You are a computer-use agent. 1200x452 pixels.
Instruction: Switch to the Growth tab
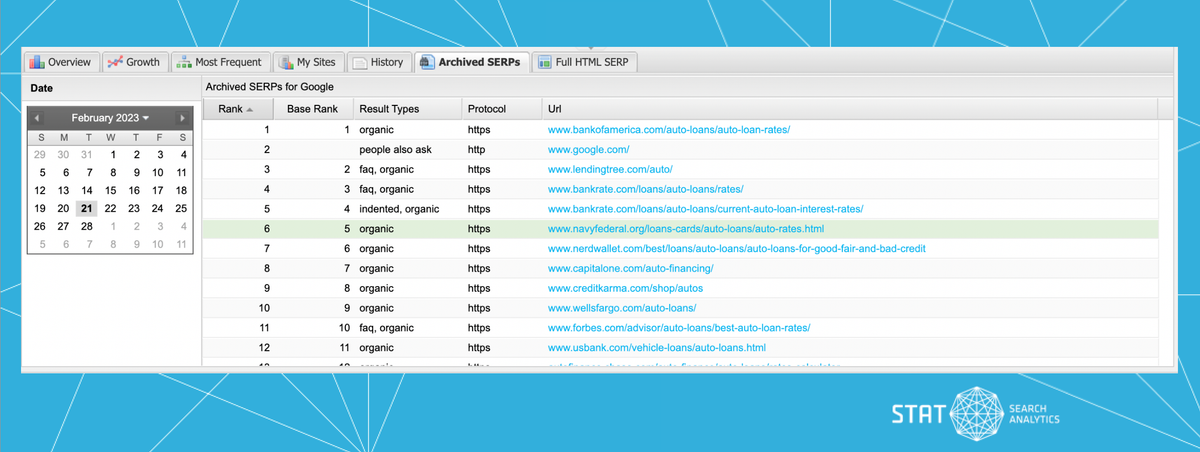134,62
